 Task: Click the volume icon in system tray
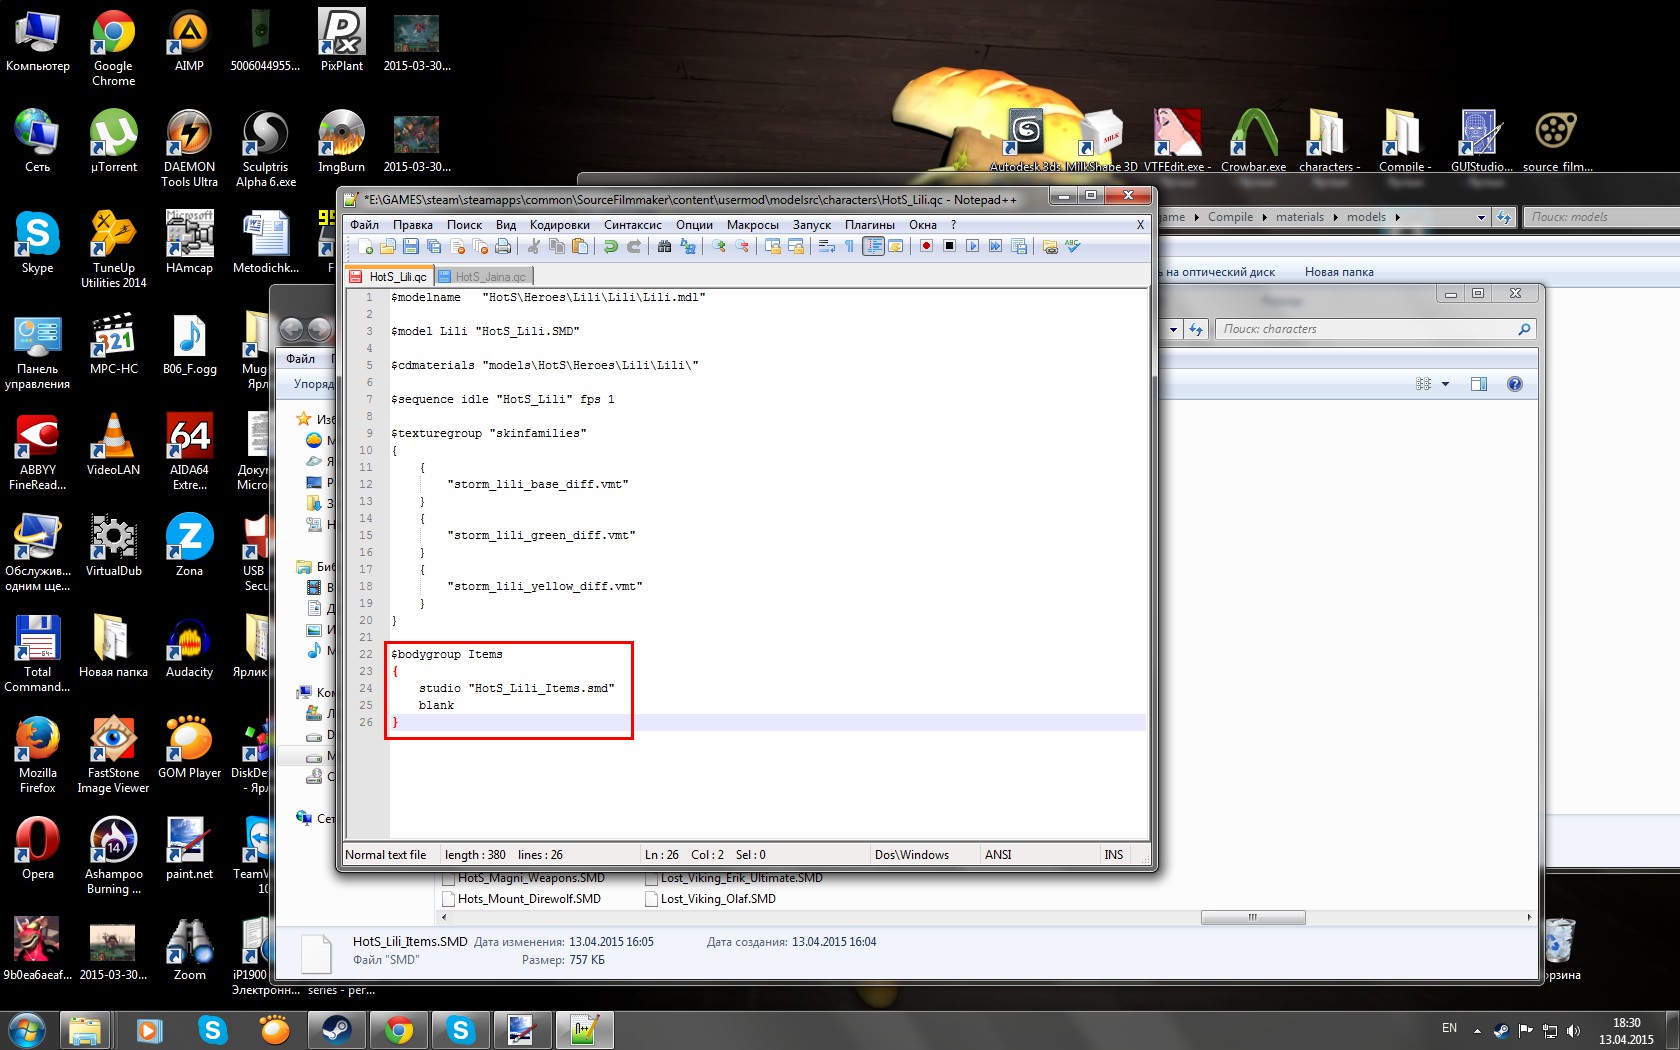(1574, 1030)
